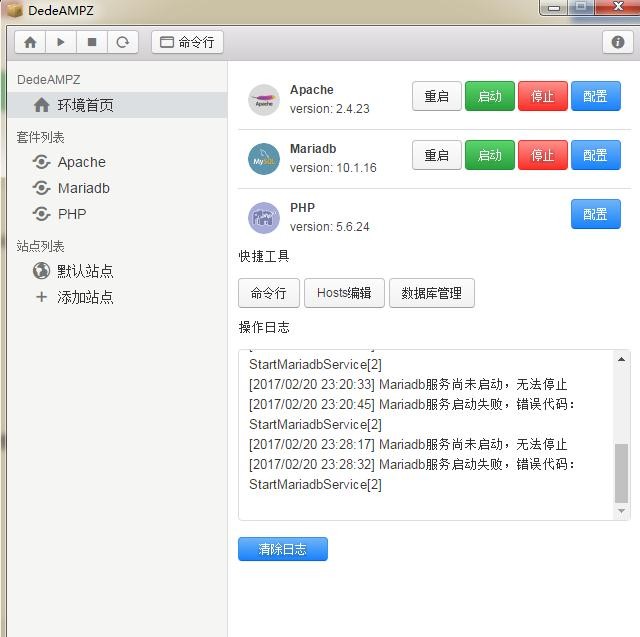
Task: Click the refresh restart toolbar icon
Action: [123, 42]
